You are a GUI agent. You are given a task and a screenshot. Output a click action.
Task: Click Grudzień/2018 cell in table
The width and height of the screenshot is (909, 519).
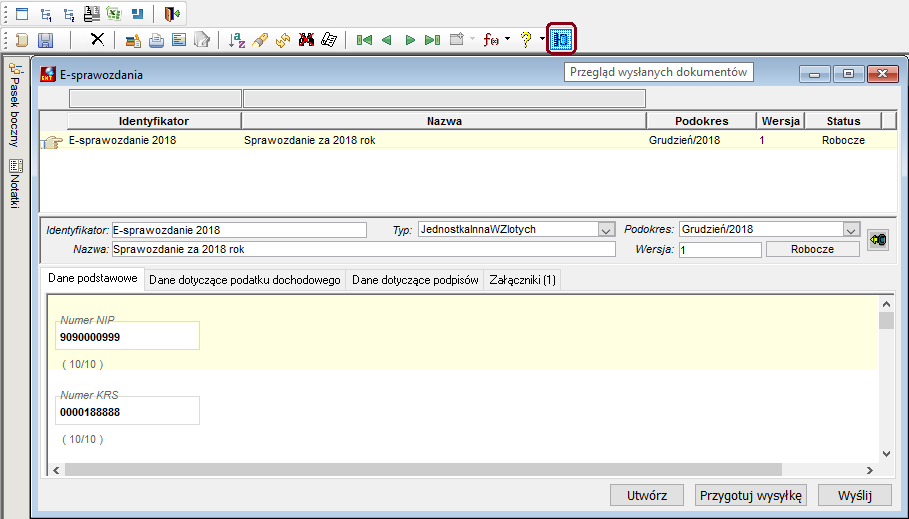pos(685,140)
